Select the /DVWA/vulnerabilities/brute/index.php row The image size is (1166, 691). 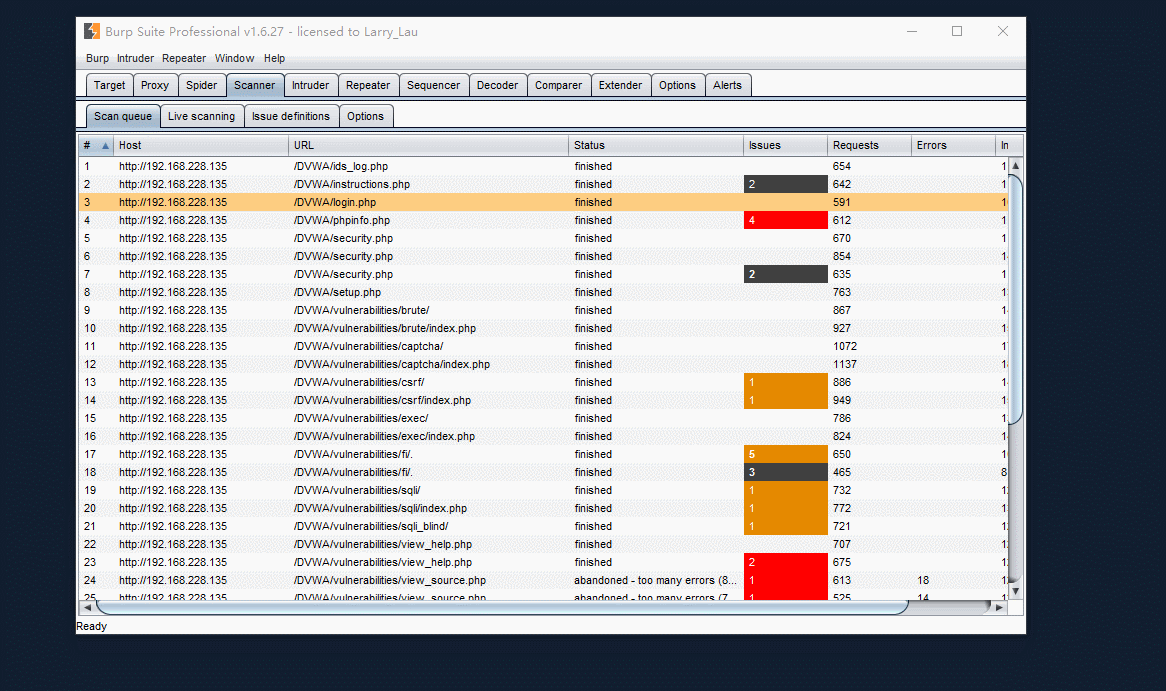tap(544, 328)
